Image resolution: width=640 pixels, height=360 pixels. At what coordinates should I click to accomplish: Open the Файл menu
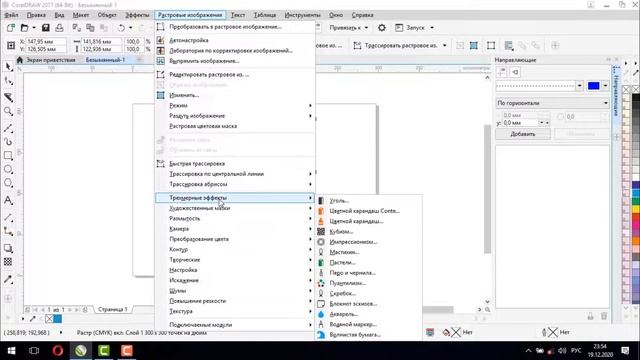pyautogui.click(x=11, y=15)
